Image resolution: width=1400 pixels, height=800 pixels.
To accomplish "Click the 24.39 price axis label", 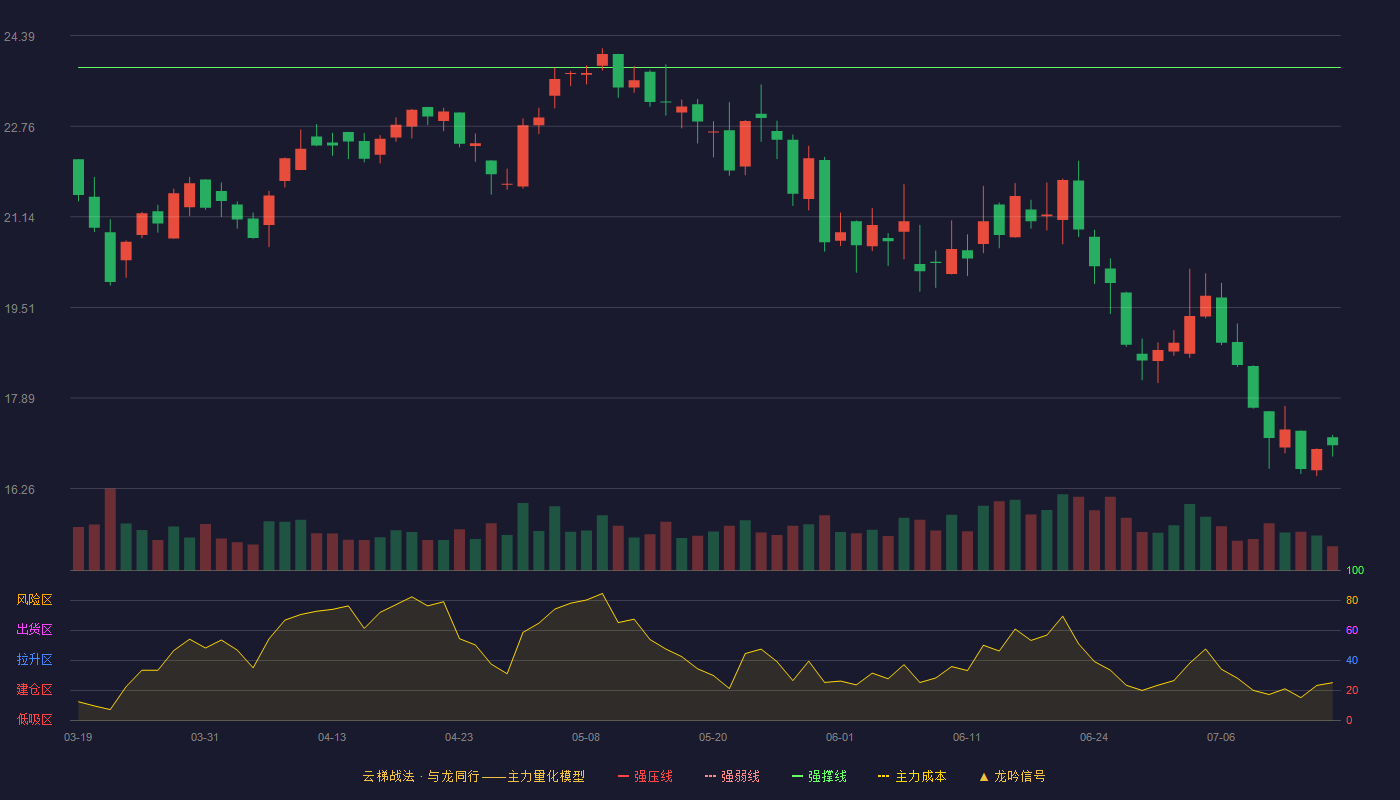I will 19,37.
